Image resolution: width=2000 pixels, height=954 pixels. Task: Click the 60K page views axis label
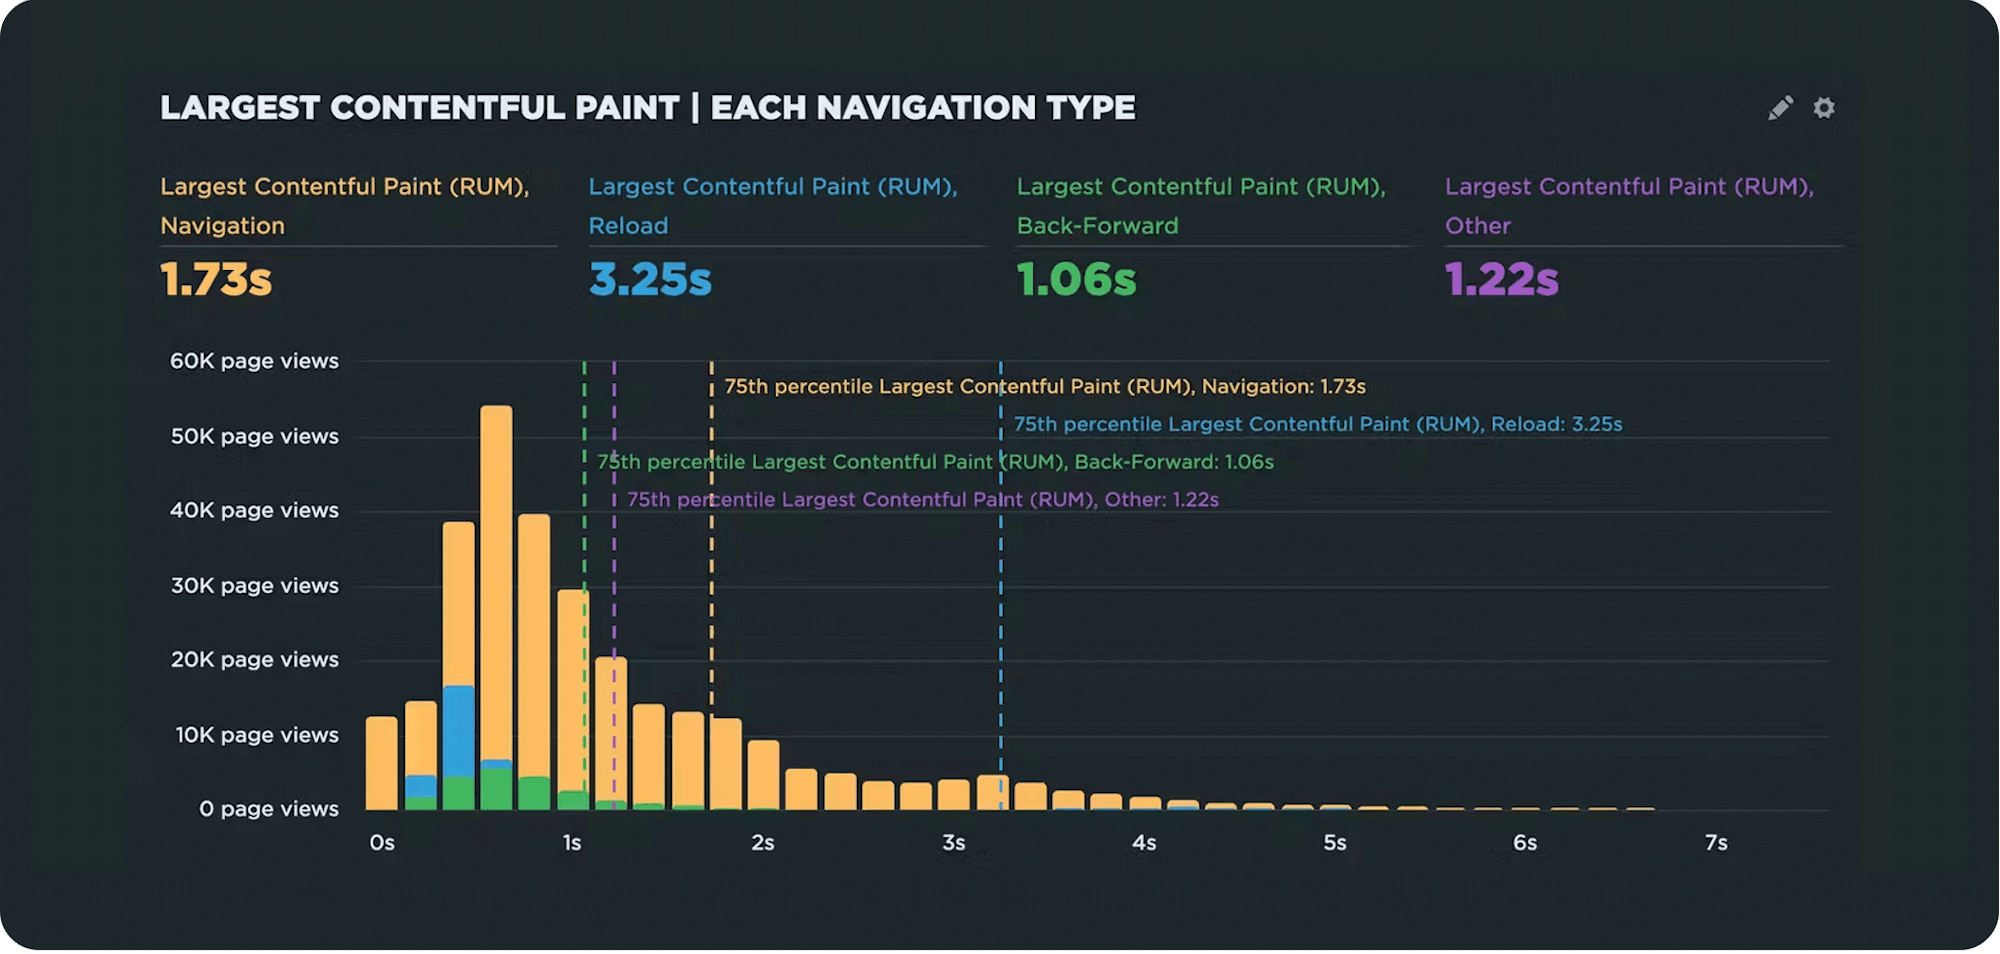click(254, 362)
